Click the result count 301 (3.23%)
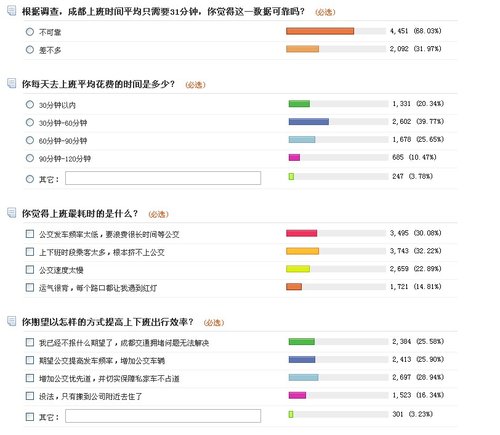Viewport: 500px width, 435px height. (x=413, y=414)
